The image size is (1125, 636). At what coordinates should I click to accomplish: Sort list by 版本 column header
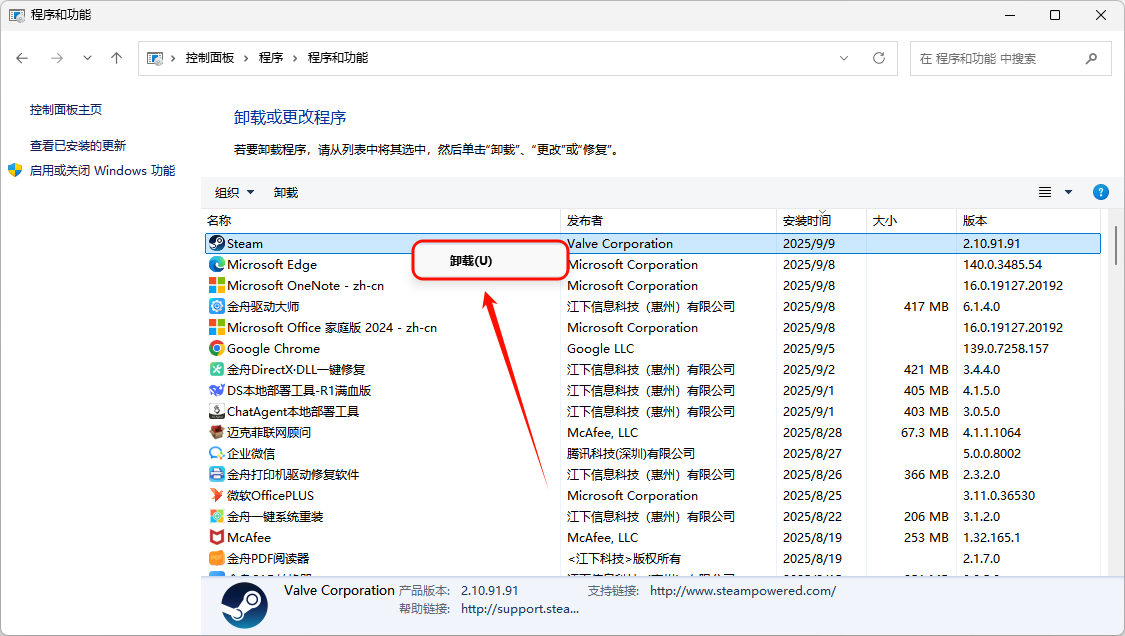[x=1028, y=220]
